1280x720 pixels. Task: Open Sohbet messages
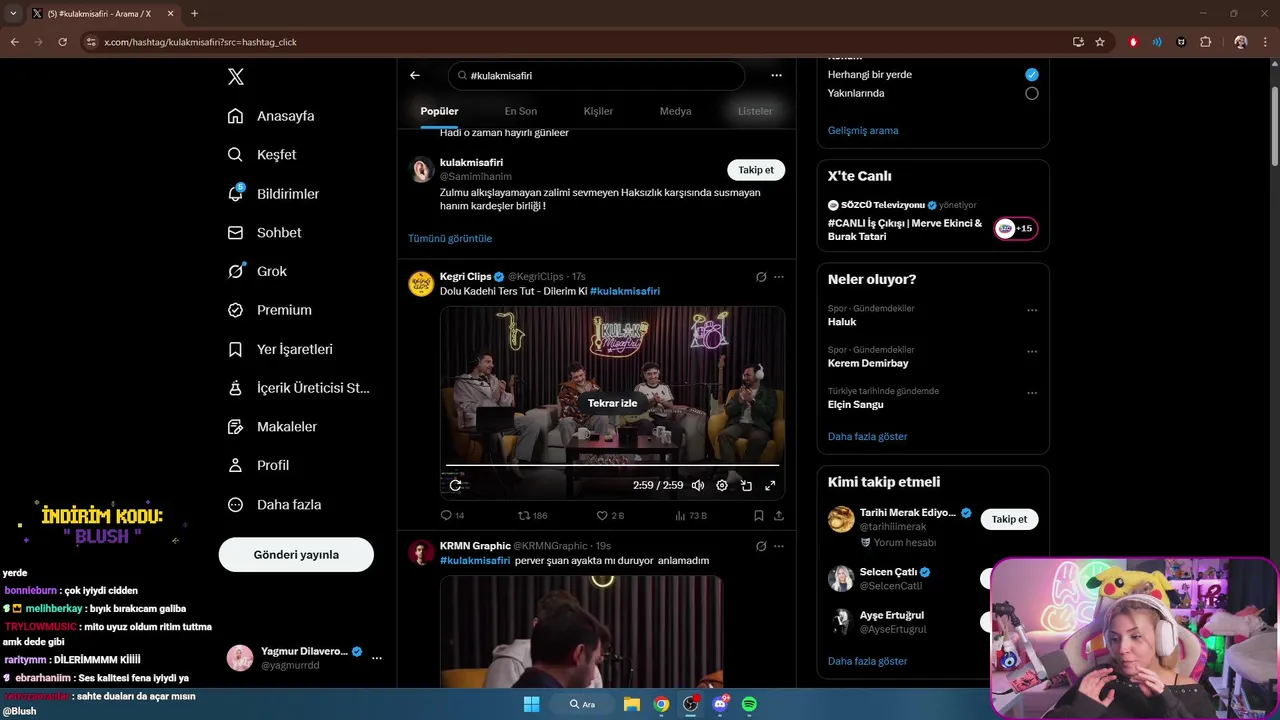[264, 233]
